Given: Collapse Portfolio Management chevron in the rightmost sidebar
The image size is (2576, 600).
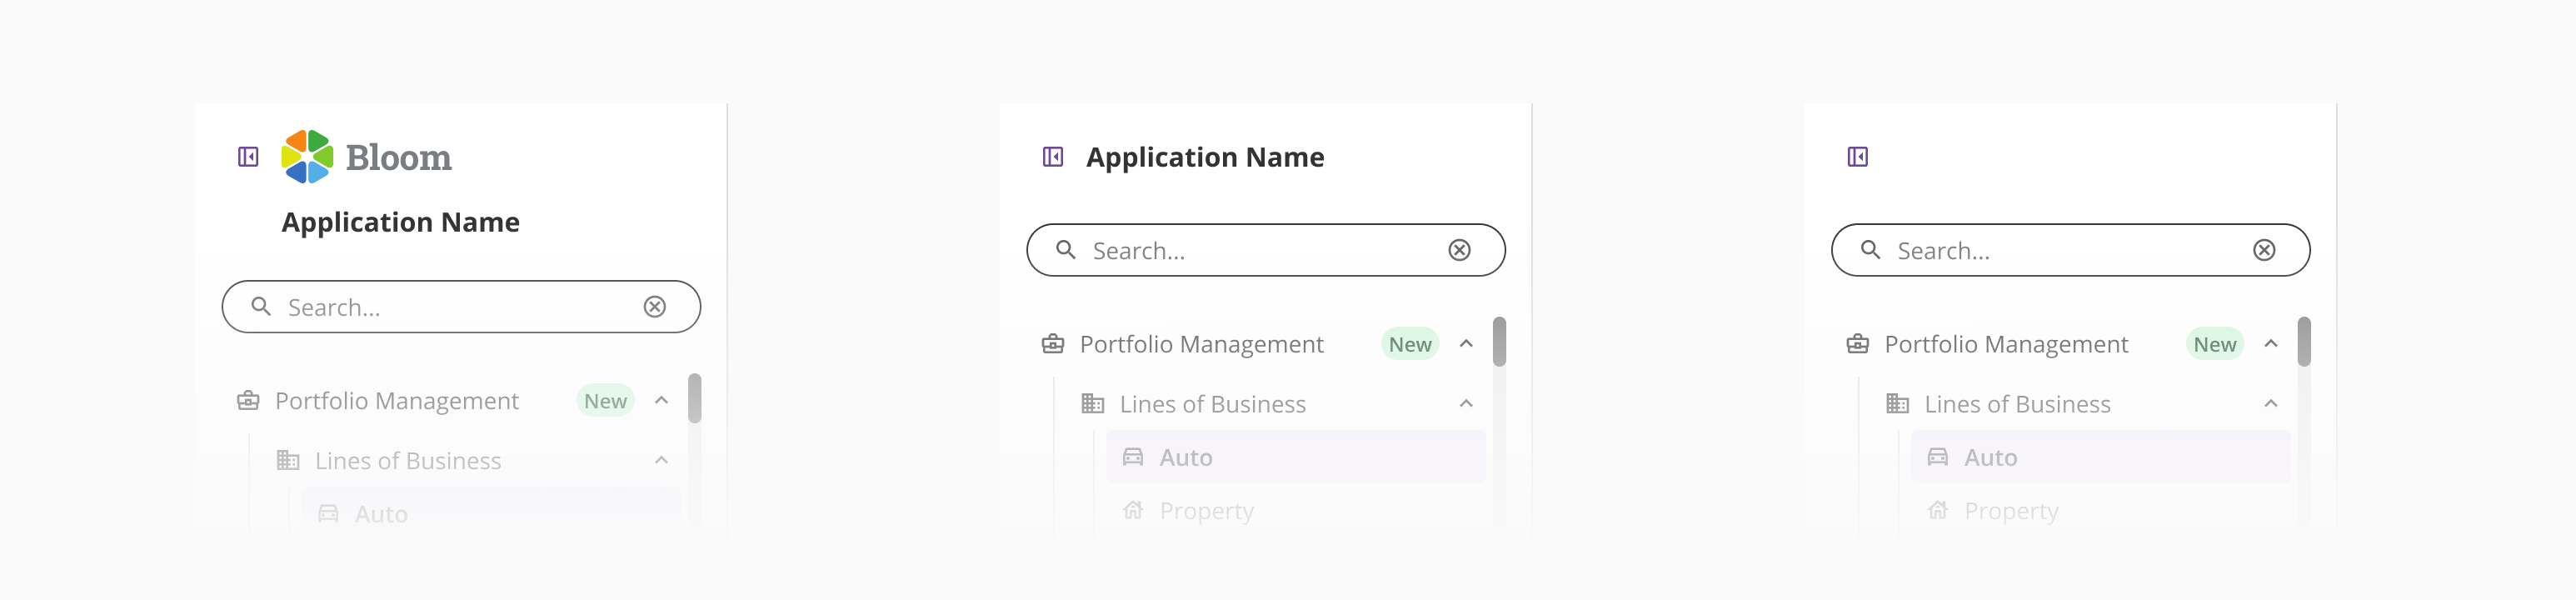Looking at the screenshot, I should 2270,344.
